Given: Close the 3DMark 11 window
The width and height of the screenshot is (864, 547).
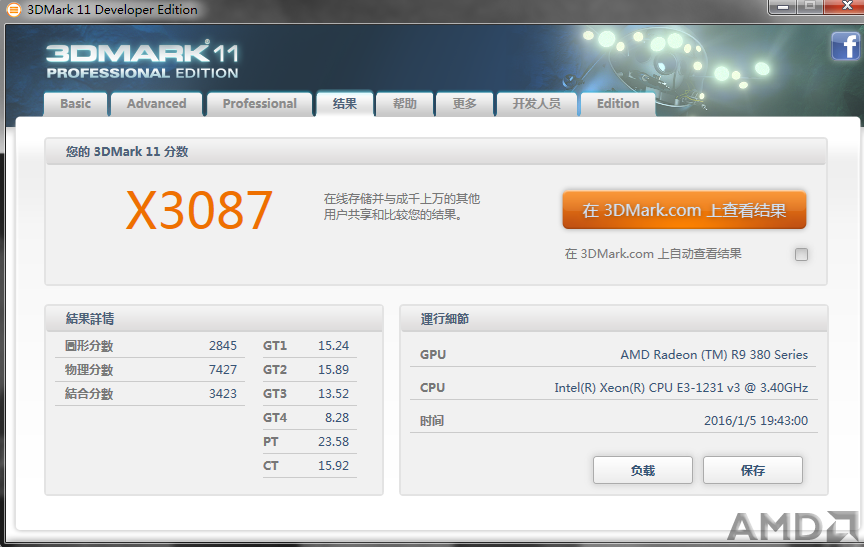Looking at the screenshot, I should coord(844,7).
